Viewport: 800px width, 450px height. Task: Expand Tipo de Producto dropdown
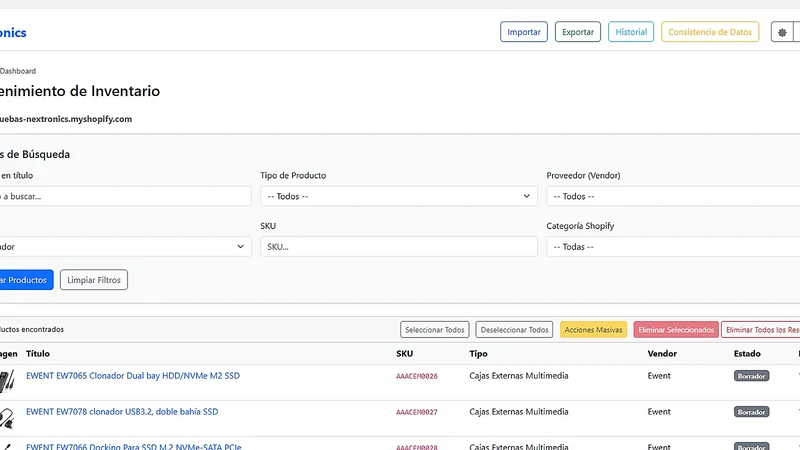pos(398,196)
